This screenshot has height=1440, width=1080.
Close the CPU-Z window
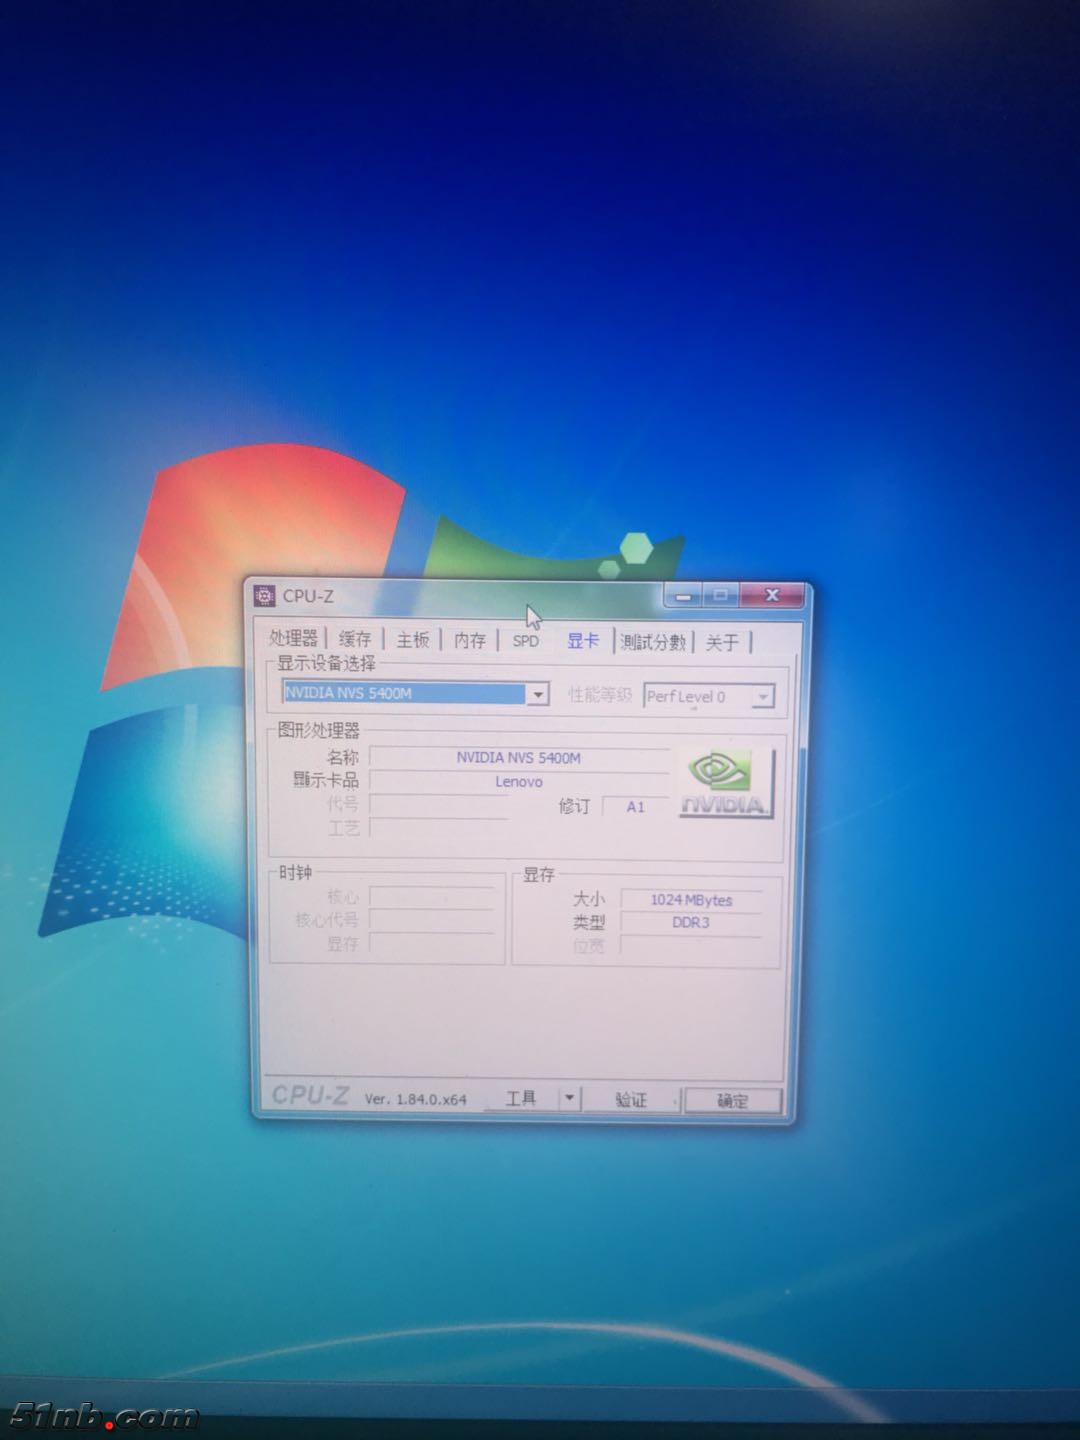coord(772,596)
